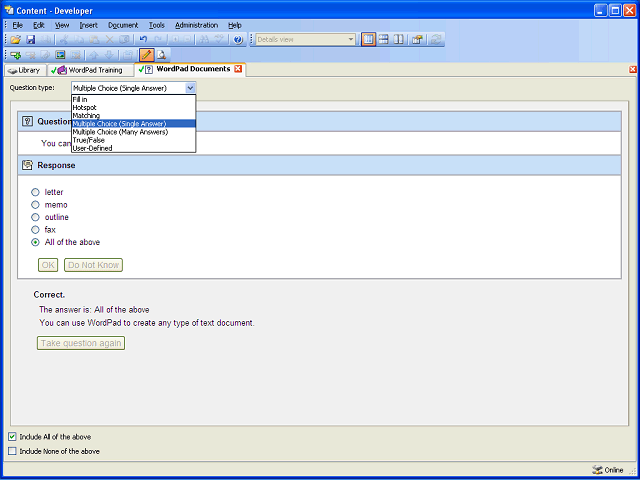This screenshot has height=480, width=640.
Task: Open the File menu
Action: click(17, 25)
